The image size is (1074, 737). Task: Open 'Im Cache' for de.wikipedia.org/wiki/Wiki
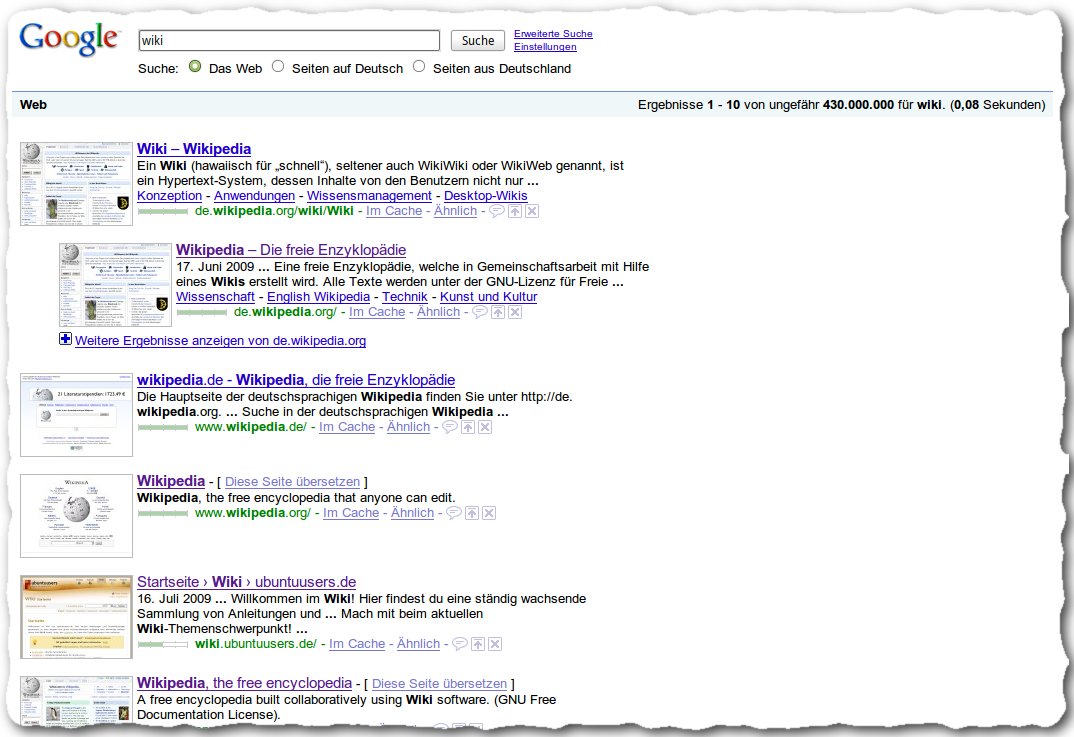(394, 211)
